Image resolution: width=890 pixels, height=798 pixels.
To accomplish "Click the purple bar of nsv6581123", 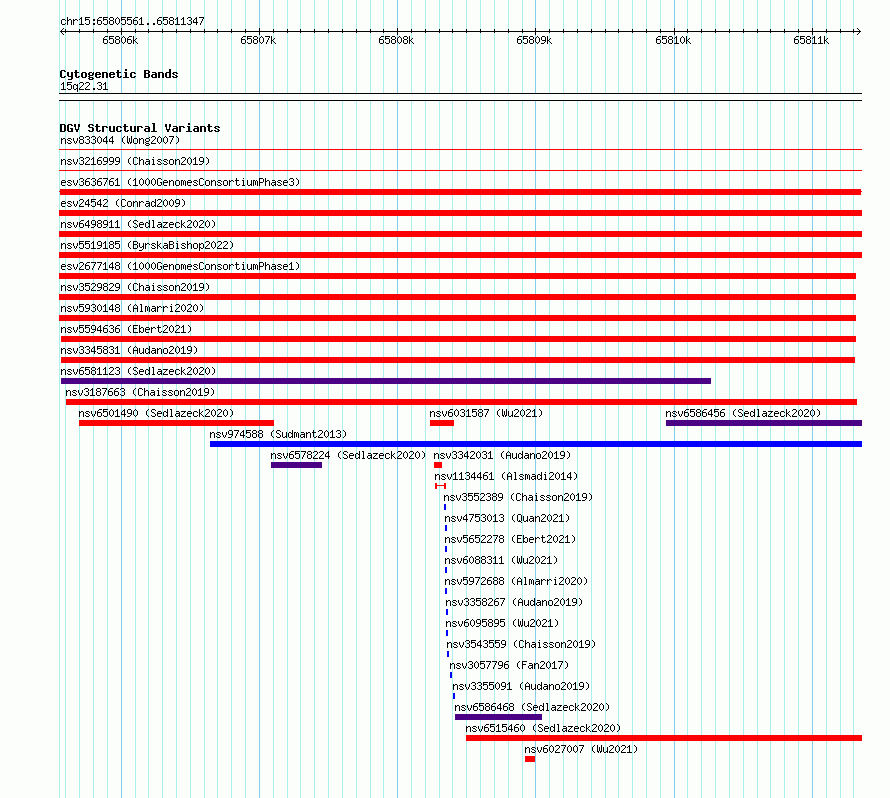I will pos(386,381).
